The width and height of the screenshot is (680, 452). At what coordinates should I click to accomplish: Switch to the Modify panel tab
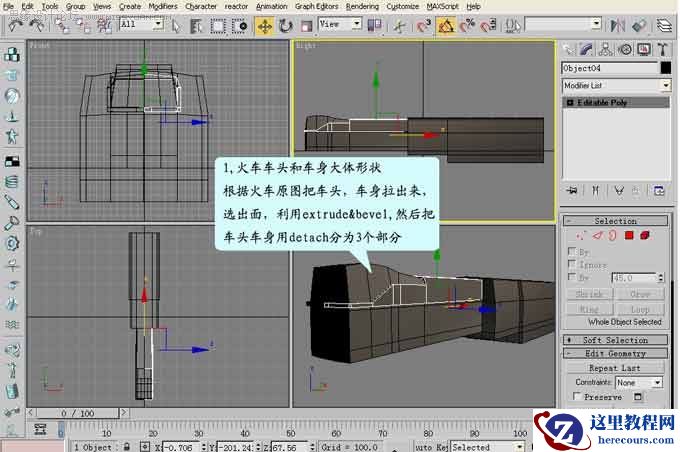pyautogui.click(x=586, y=49)
